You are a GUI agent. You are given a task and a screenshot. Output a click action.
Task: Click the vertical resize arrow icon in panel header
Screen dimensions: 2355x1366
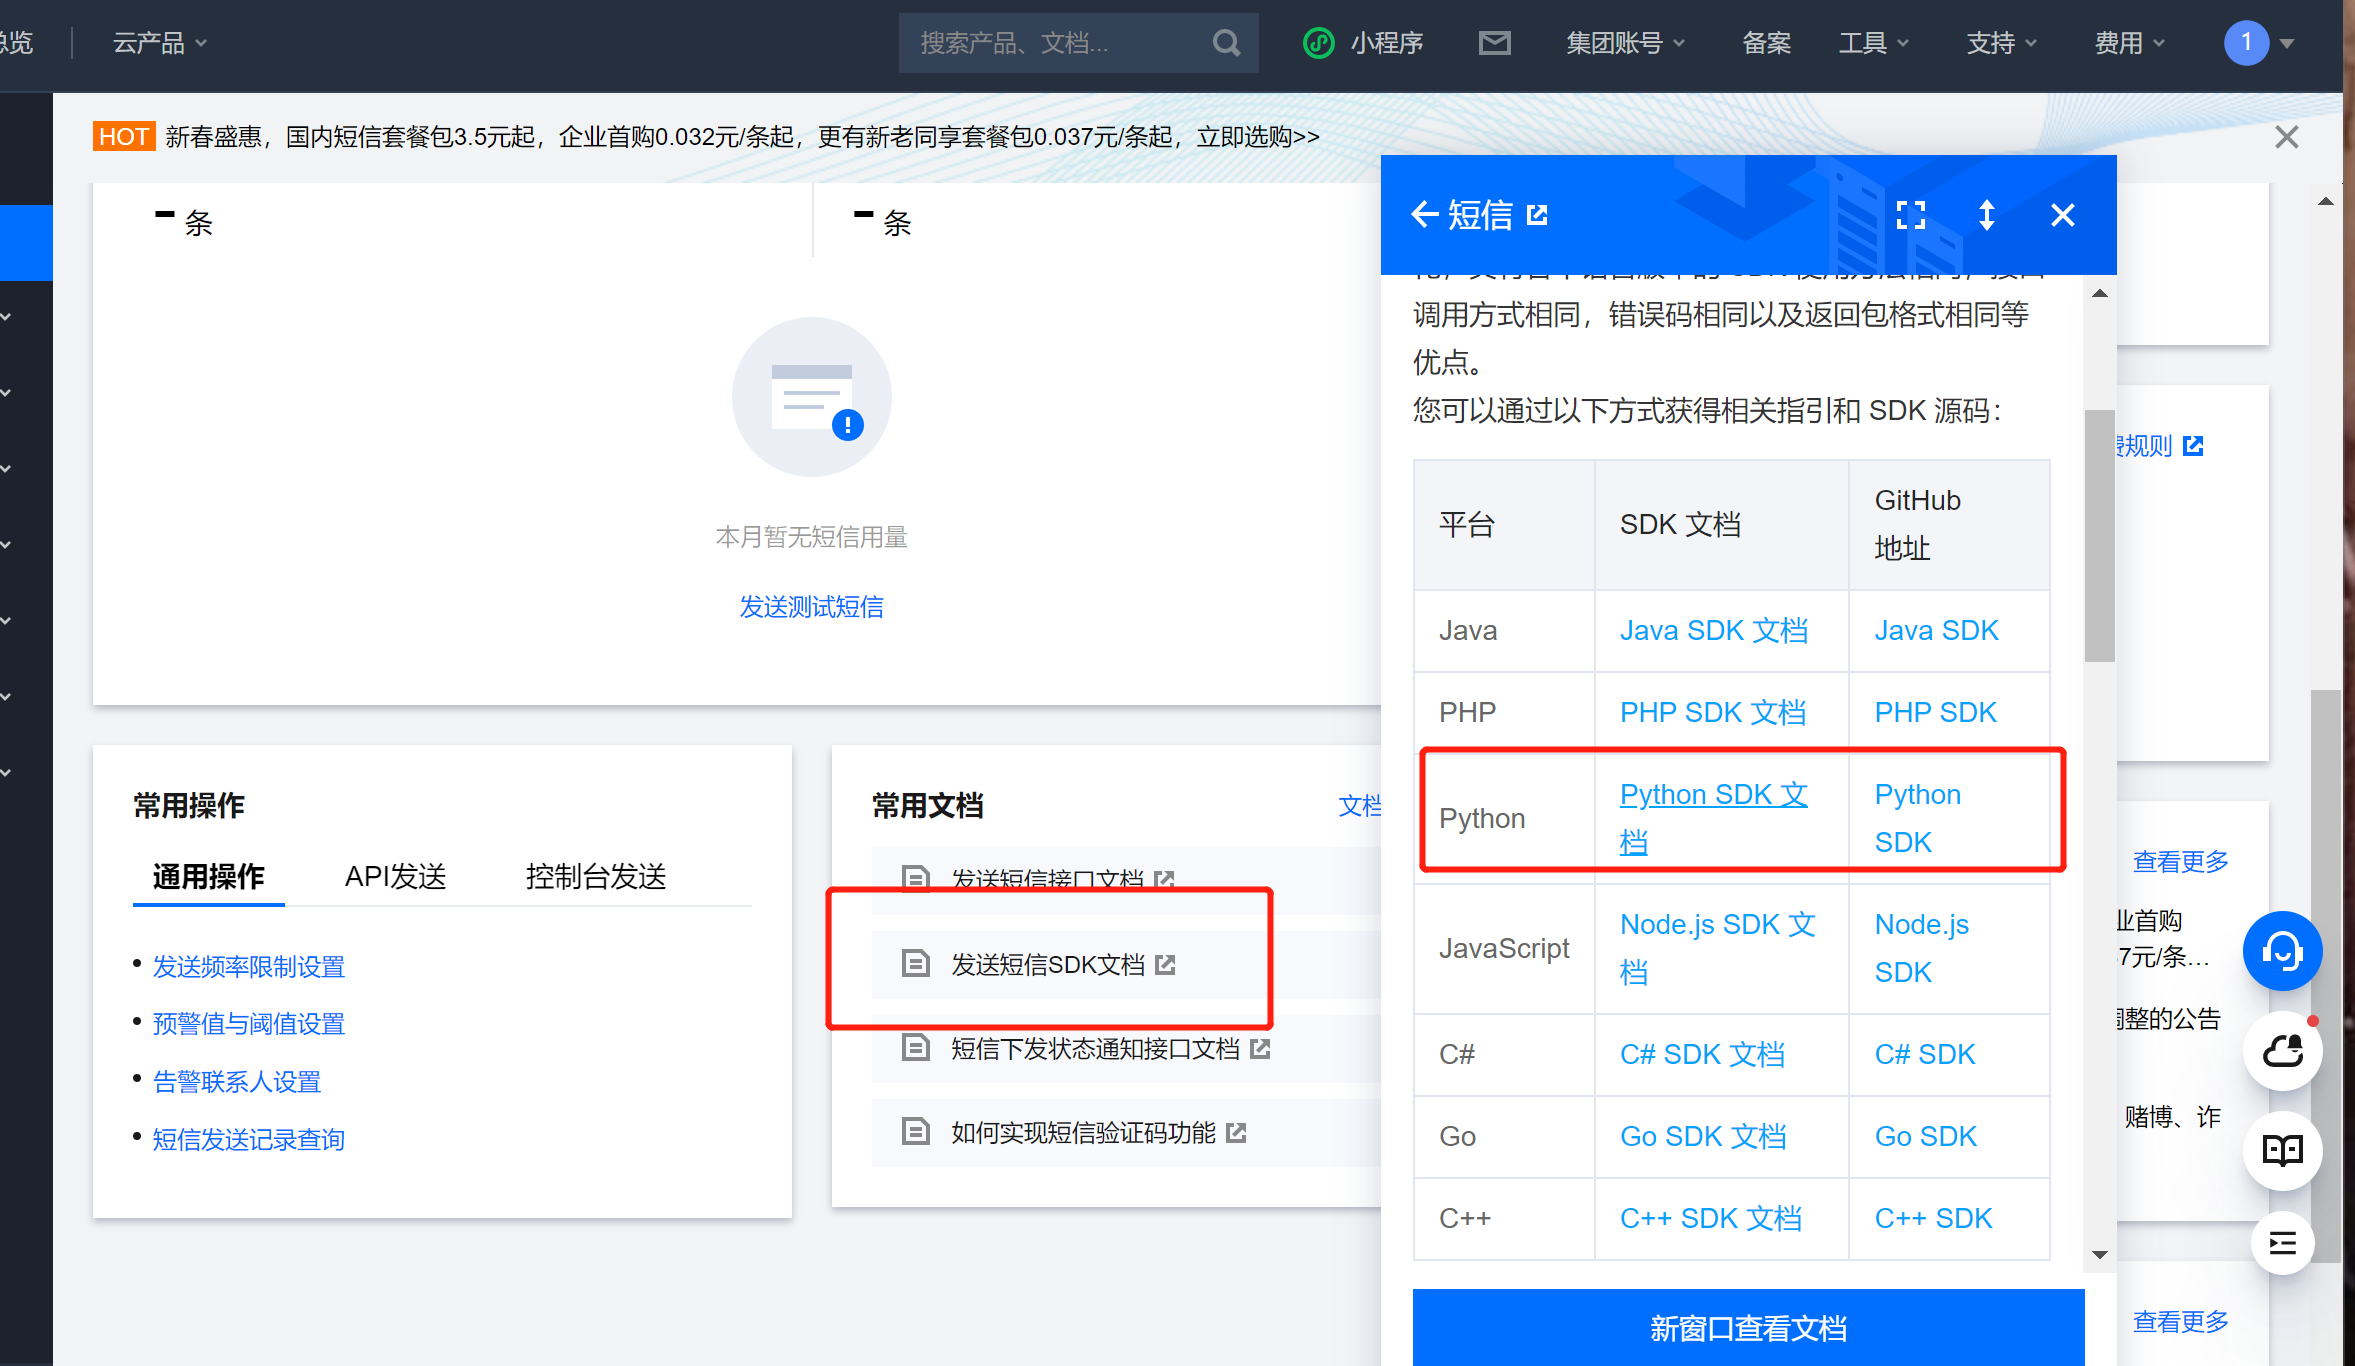(1986, 215)
